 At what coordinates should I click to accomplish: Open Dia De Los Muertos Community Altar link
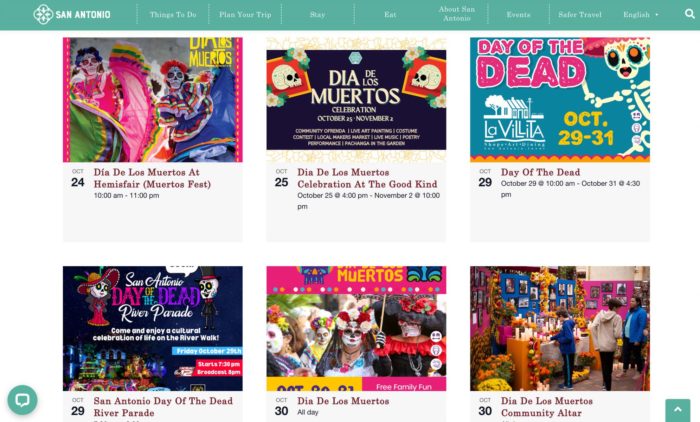547,406
